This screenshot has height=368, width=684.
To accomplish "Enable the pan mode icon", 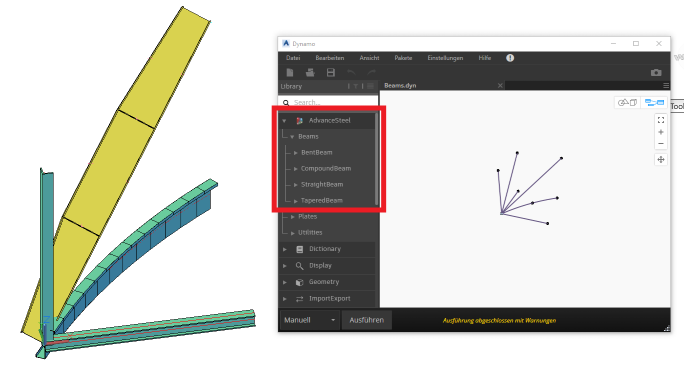I will [661, 160].
